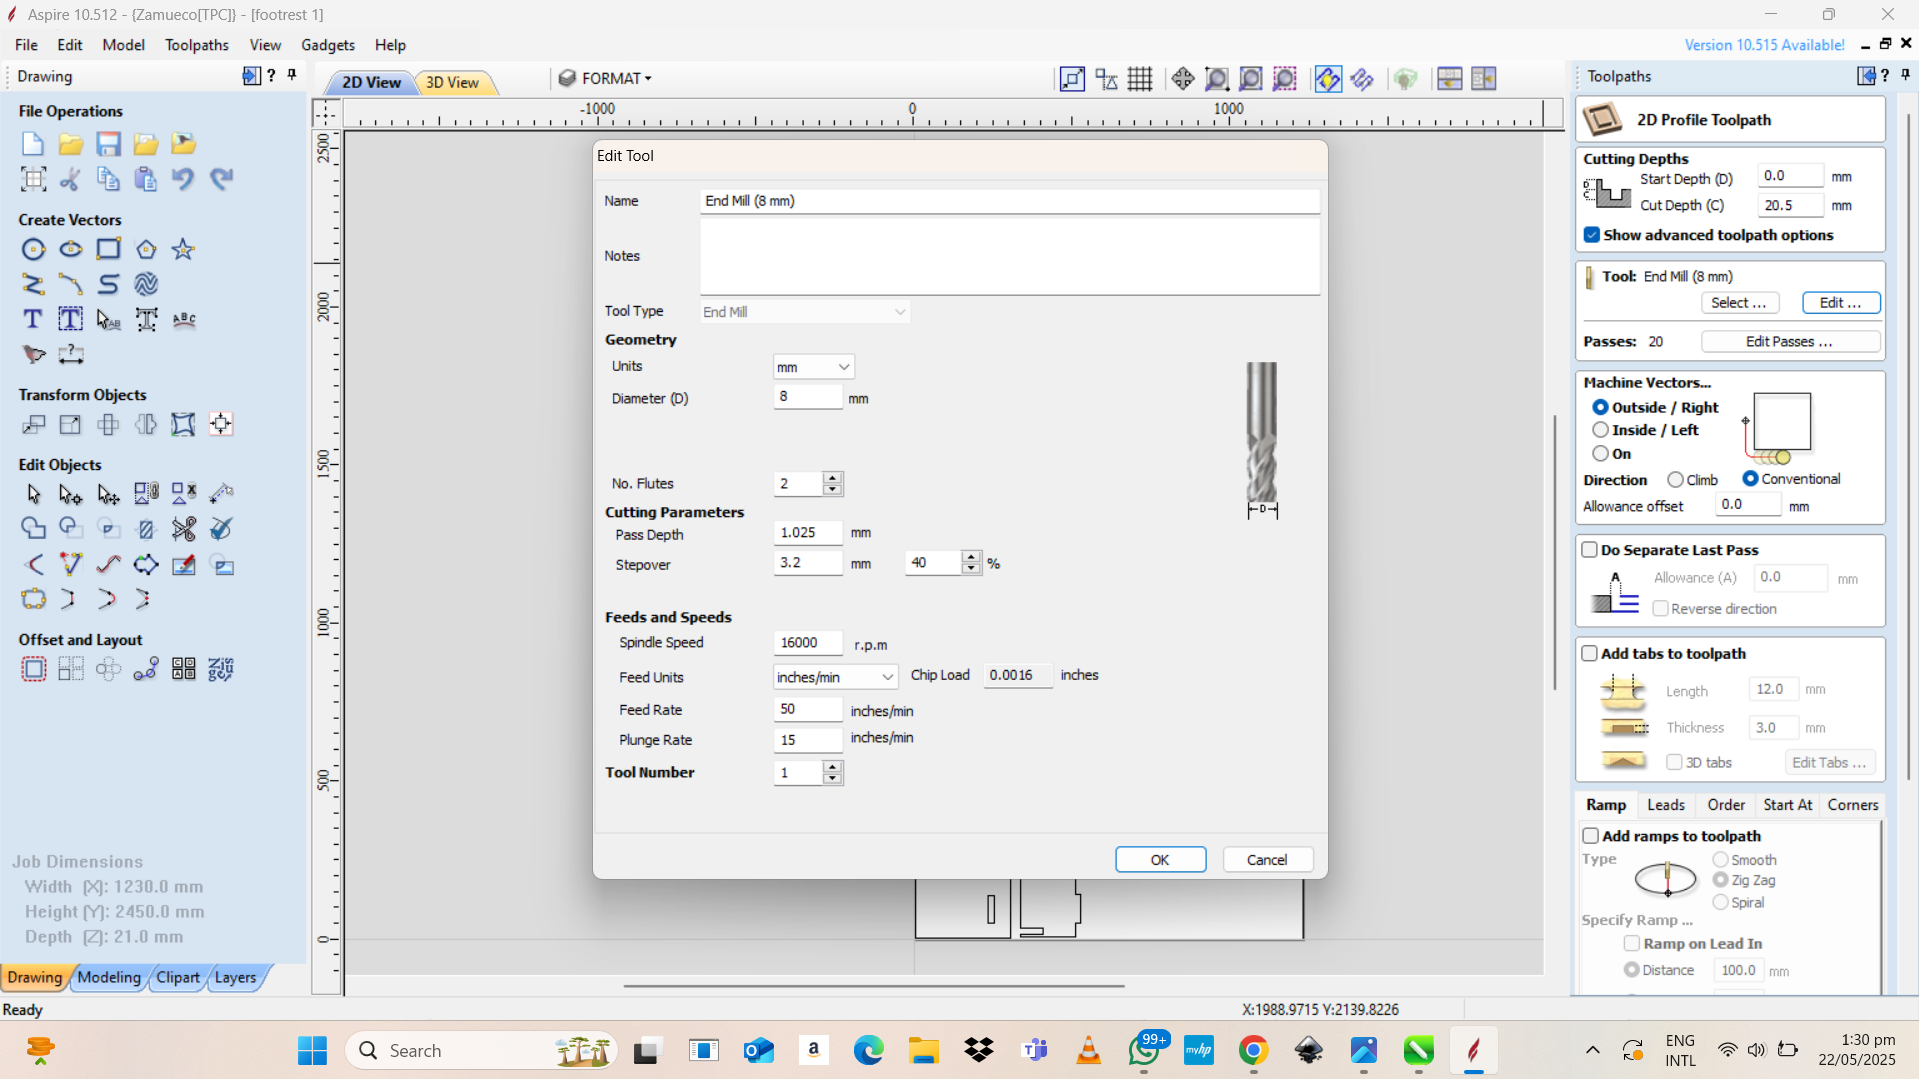Click the Select ... tool button
This screenshot has height=1079, width=1919.
[x=1738, y=303]
